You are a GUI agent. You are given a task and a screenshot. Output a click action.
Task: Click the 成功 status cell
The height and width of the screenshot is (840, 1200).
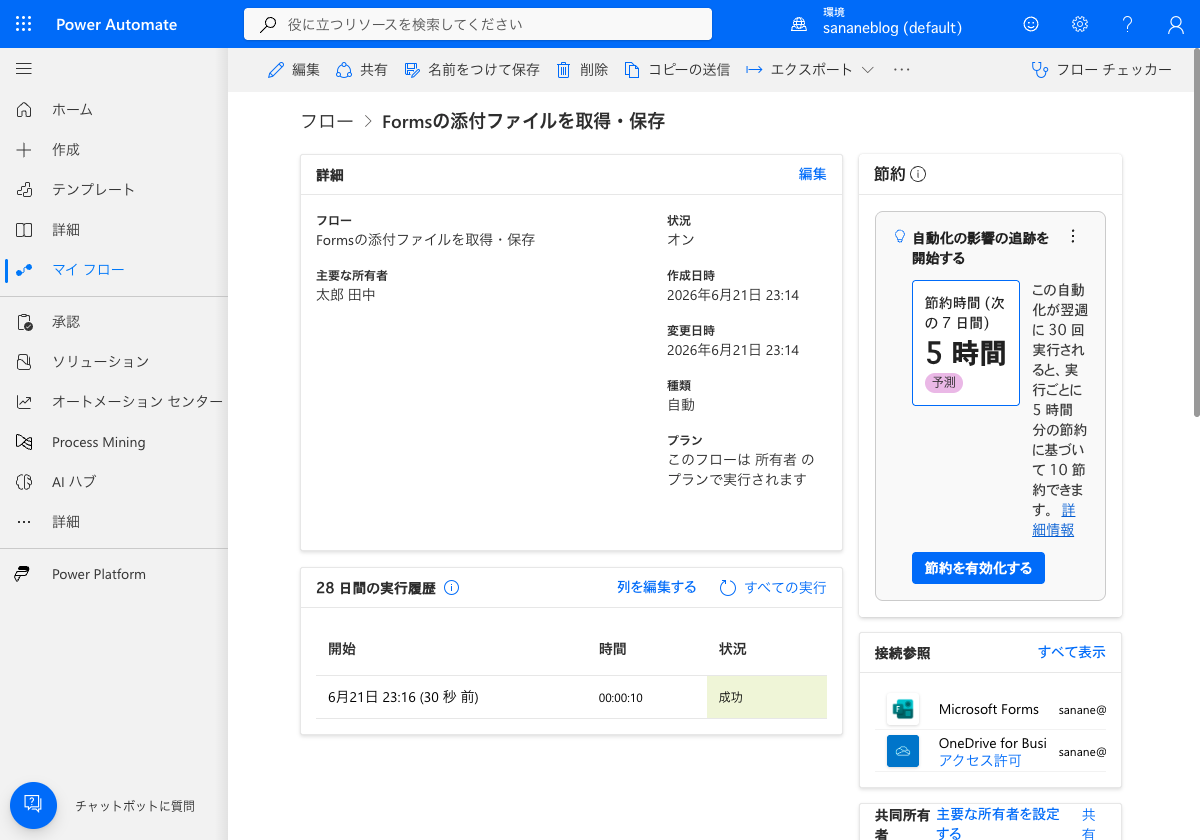tap(767, 697)
